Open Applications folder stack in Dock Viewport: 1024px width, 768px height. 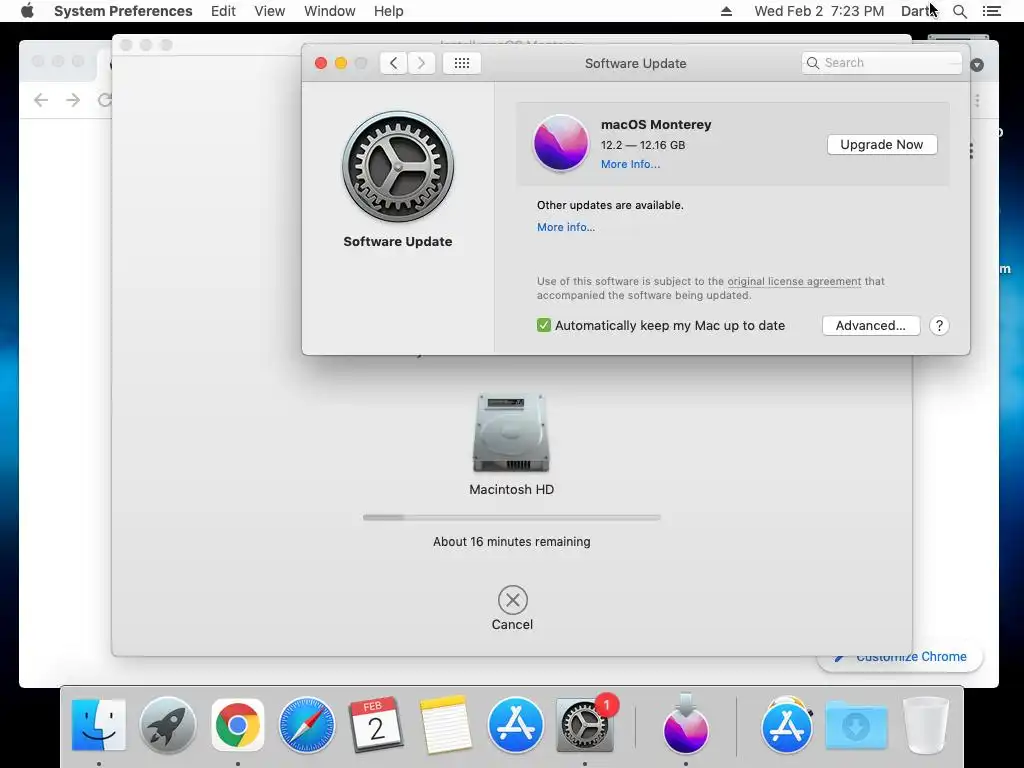pos(787,725)
